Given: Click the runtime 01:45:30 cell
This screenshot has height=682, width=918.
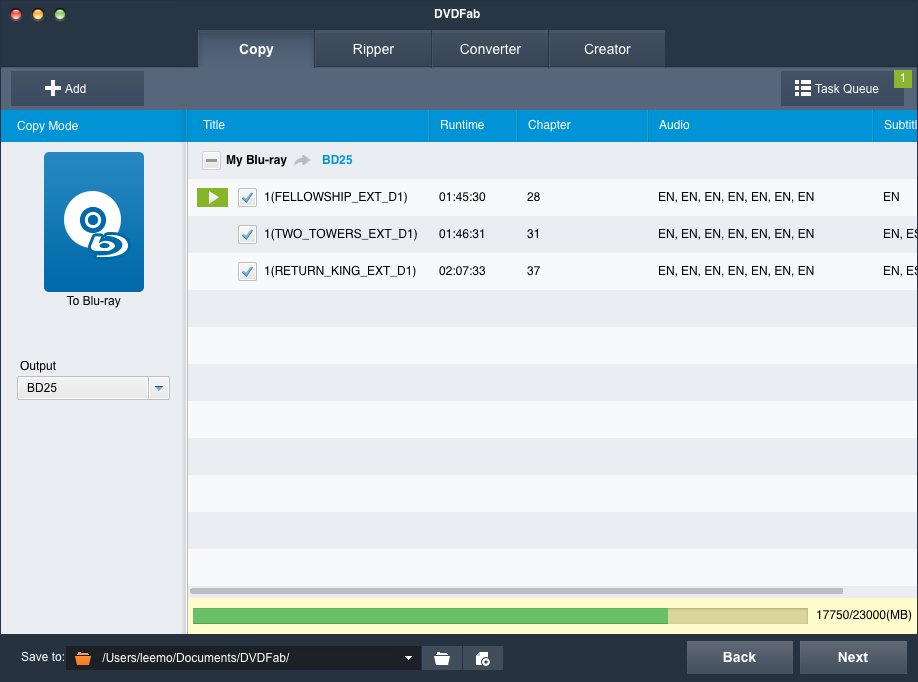Looking at the screenshot, I should coord(462,197).
